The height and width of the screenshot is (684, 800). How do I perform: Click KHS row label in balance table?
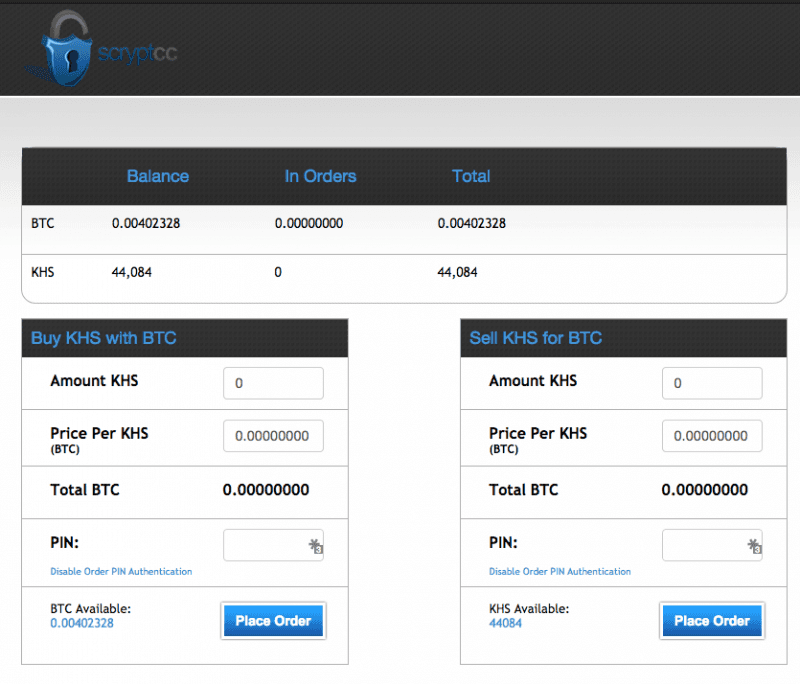click(x=42, y=272)
